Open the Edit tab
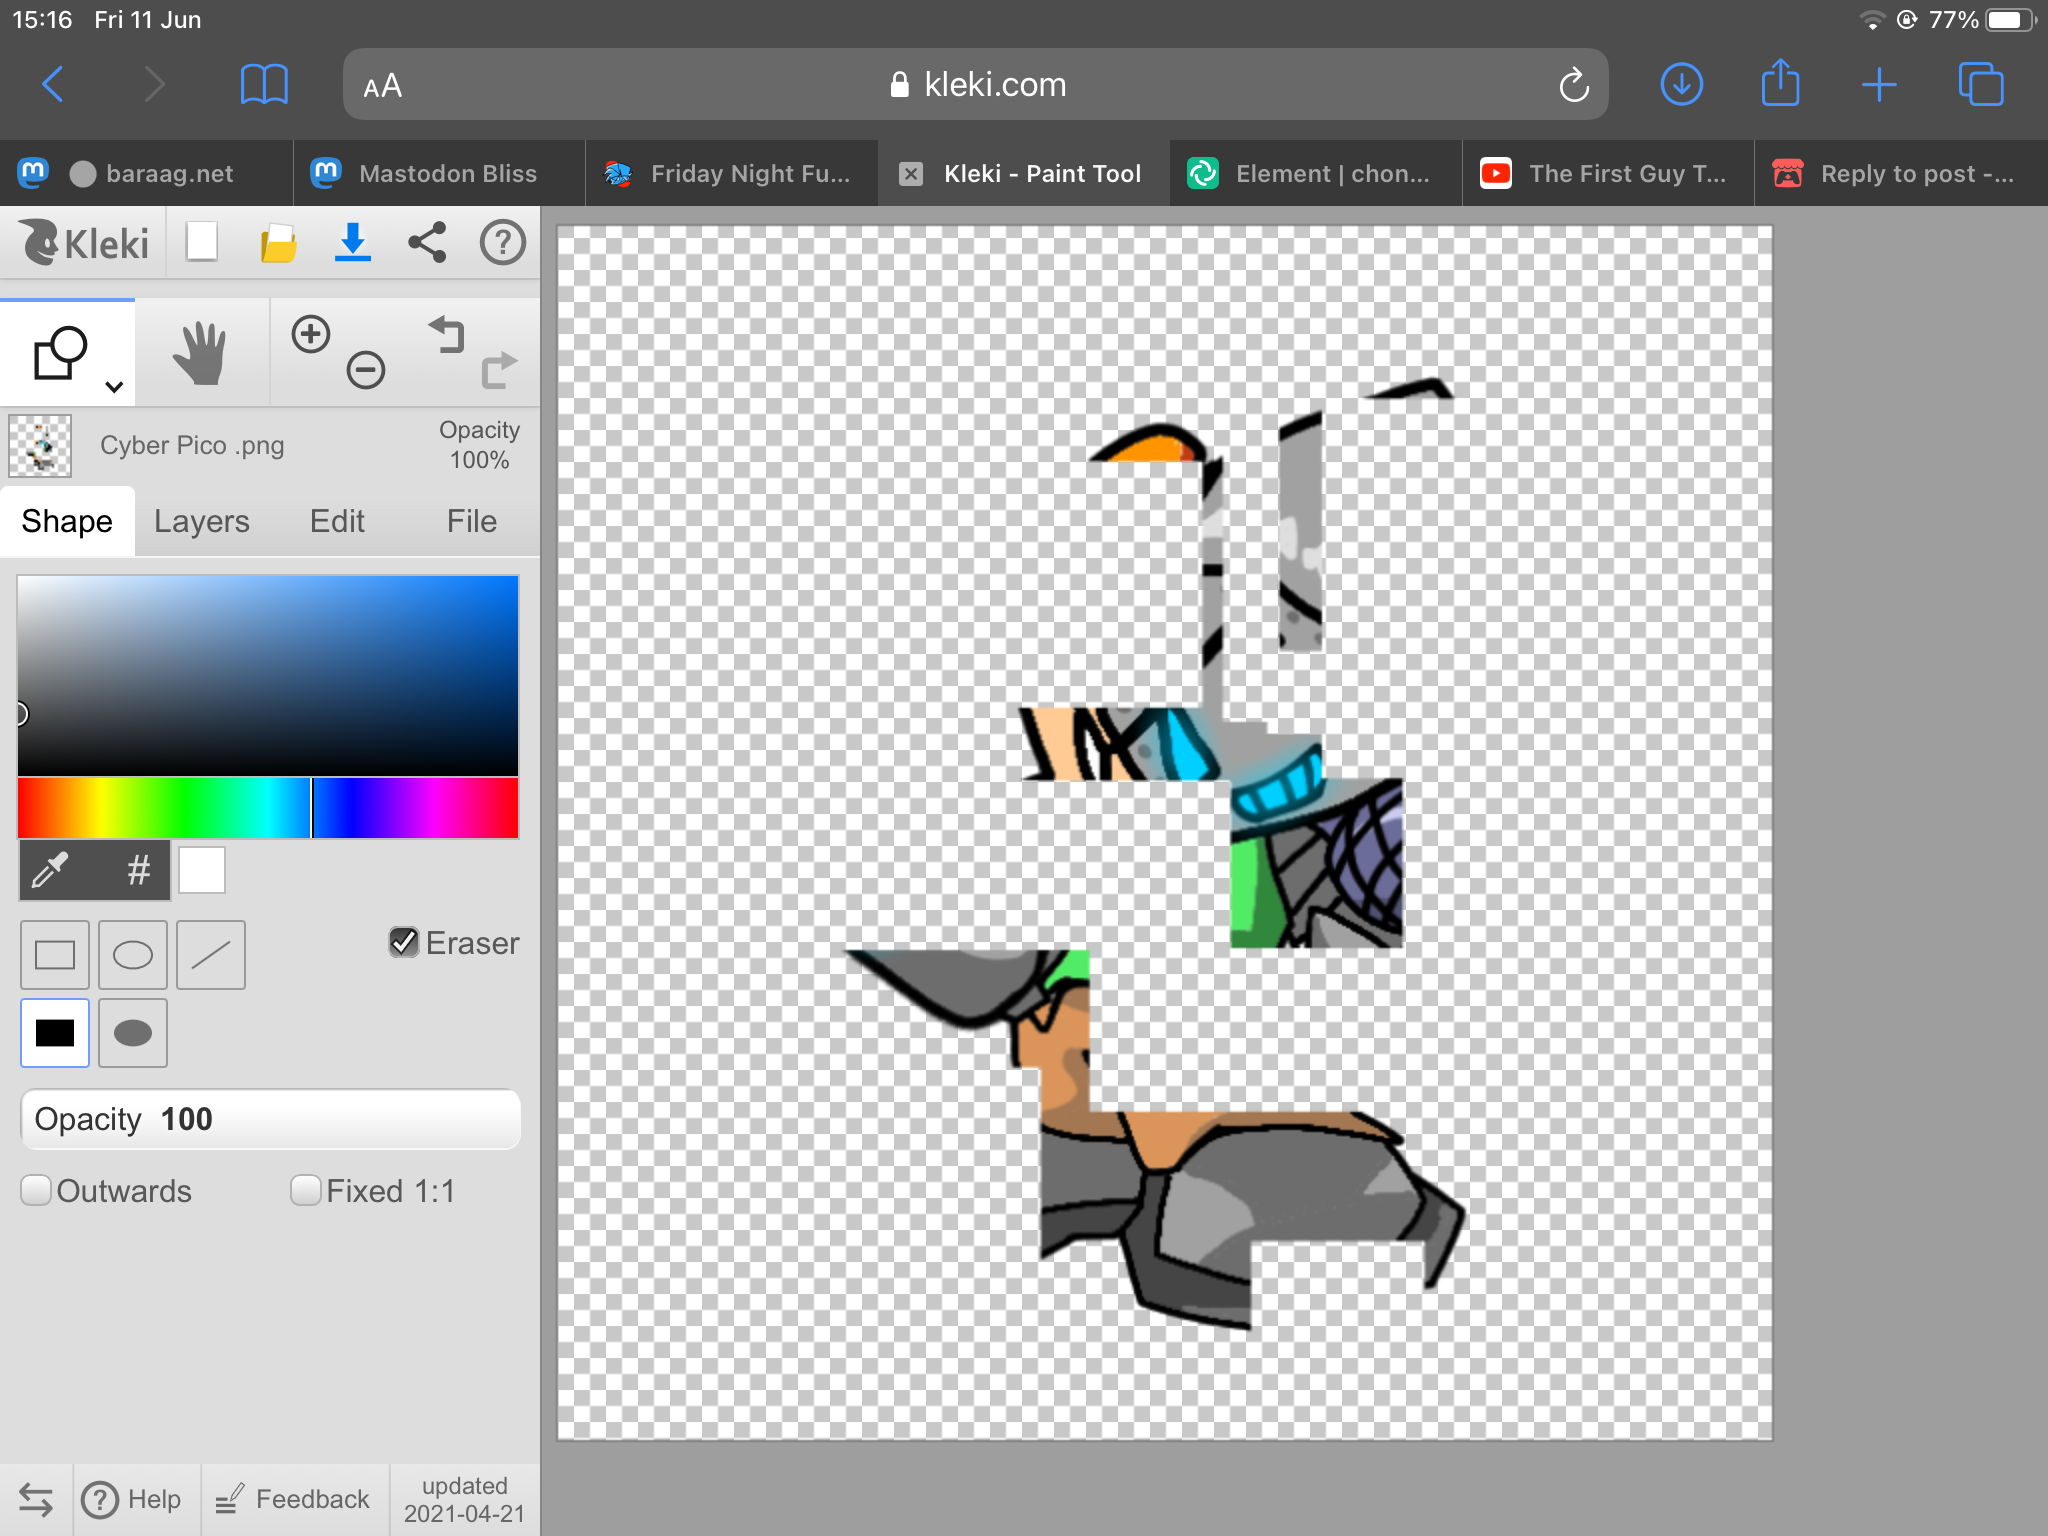 coord(337,521)
